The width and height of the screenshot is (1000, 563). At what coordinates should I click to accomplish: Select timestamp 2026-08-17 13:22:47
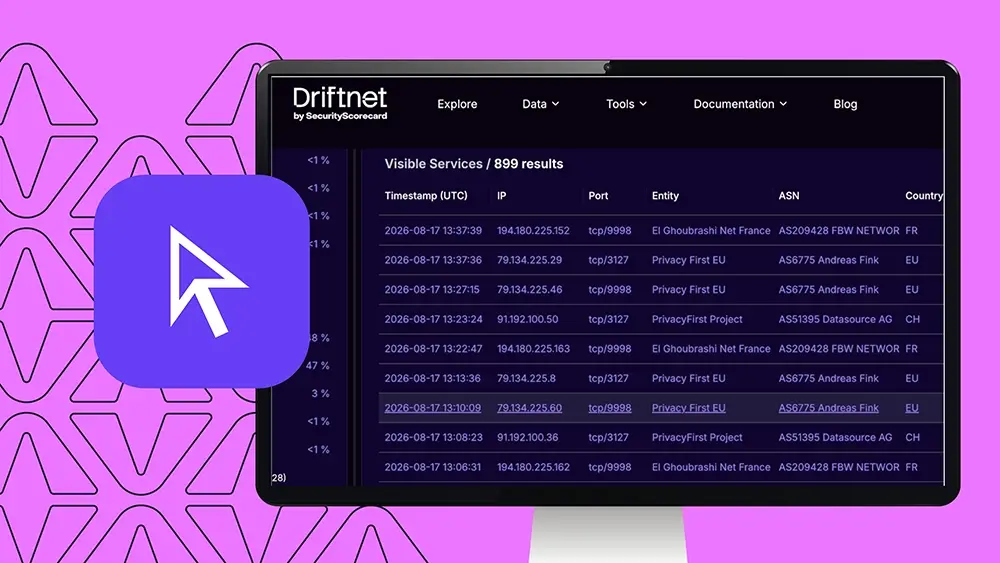(433, 349)
